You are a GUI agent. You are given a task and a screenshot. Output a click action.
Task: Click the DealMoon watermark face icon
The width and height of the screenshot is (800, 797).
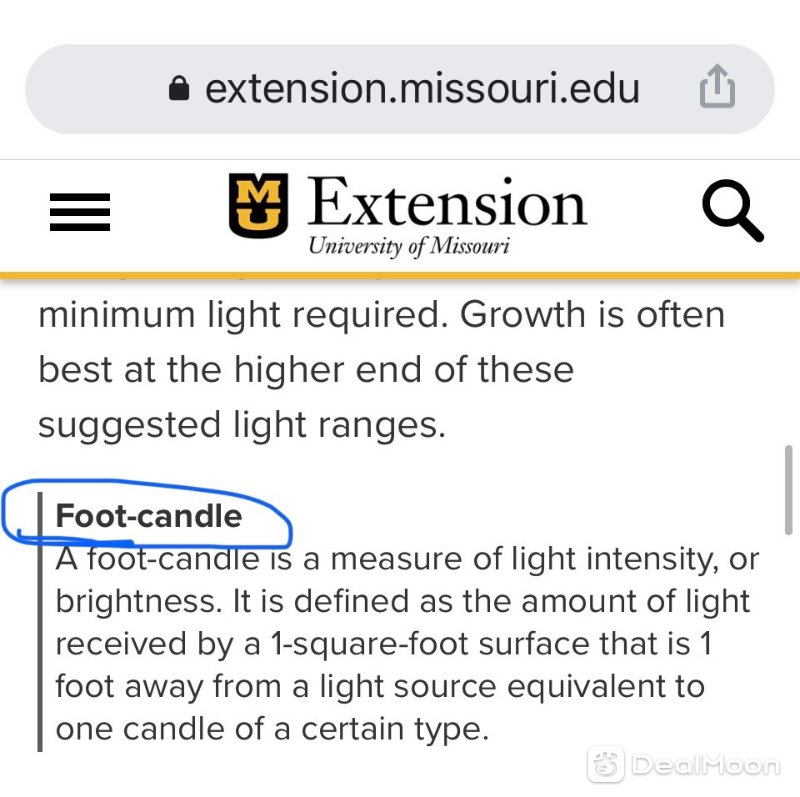606,763
